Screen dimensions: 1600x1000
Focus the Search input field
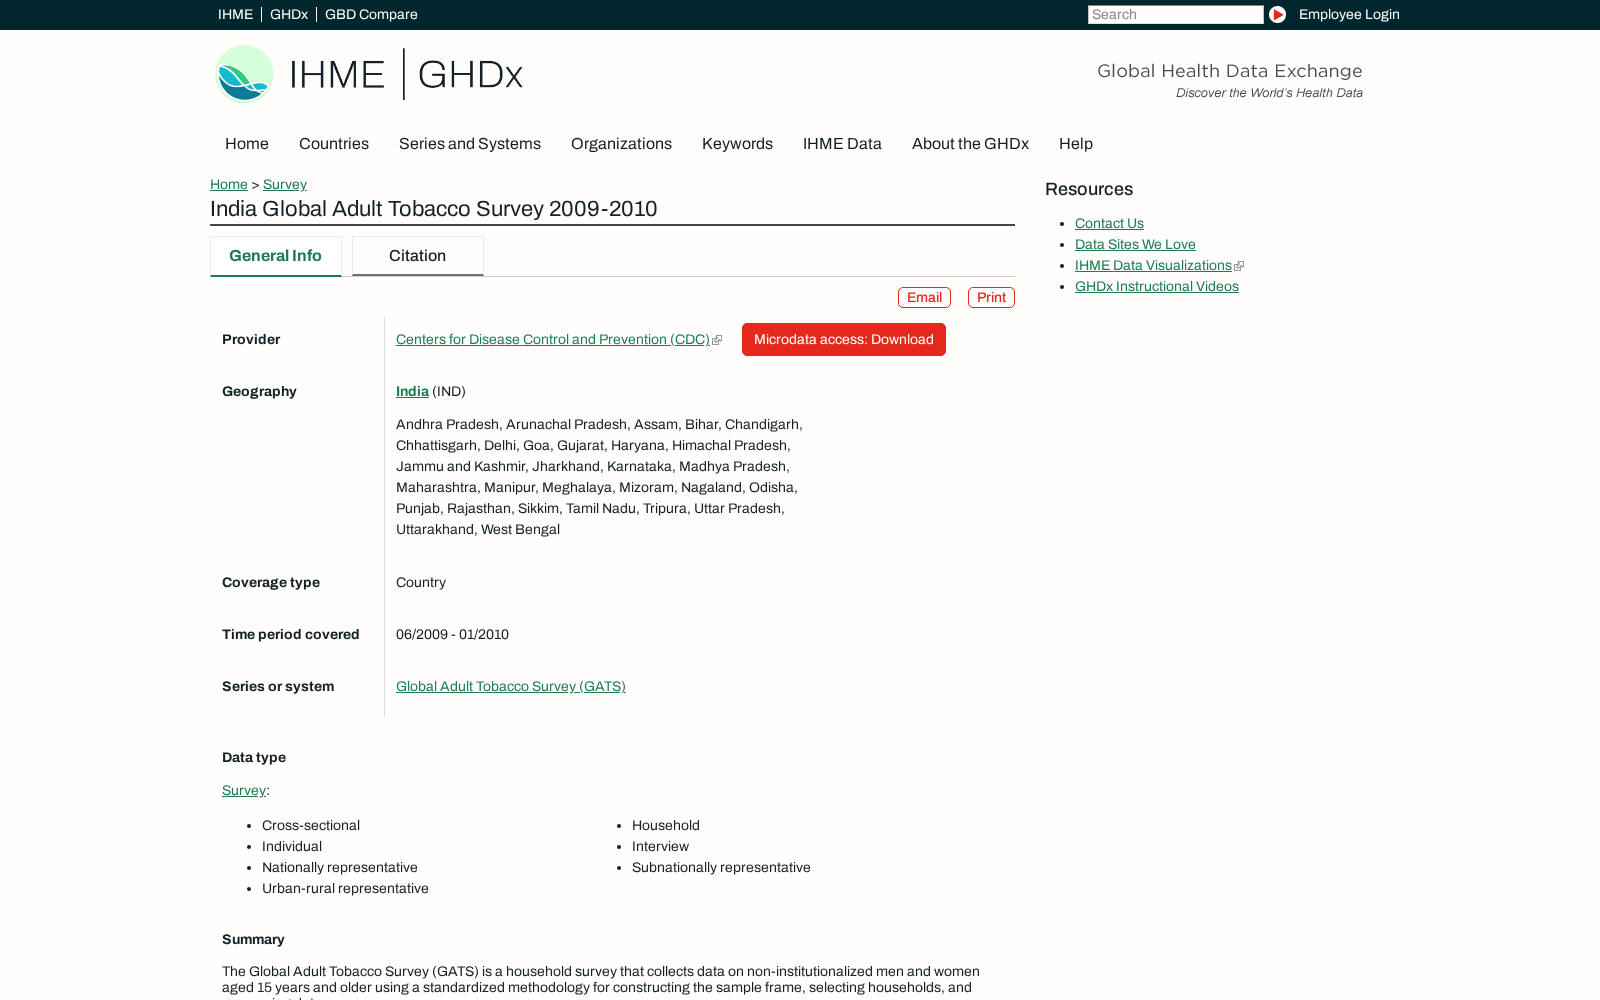(x=1176, y=14)
